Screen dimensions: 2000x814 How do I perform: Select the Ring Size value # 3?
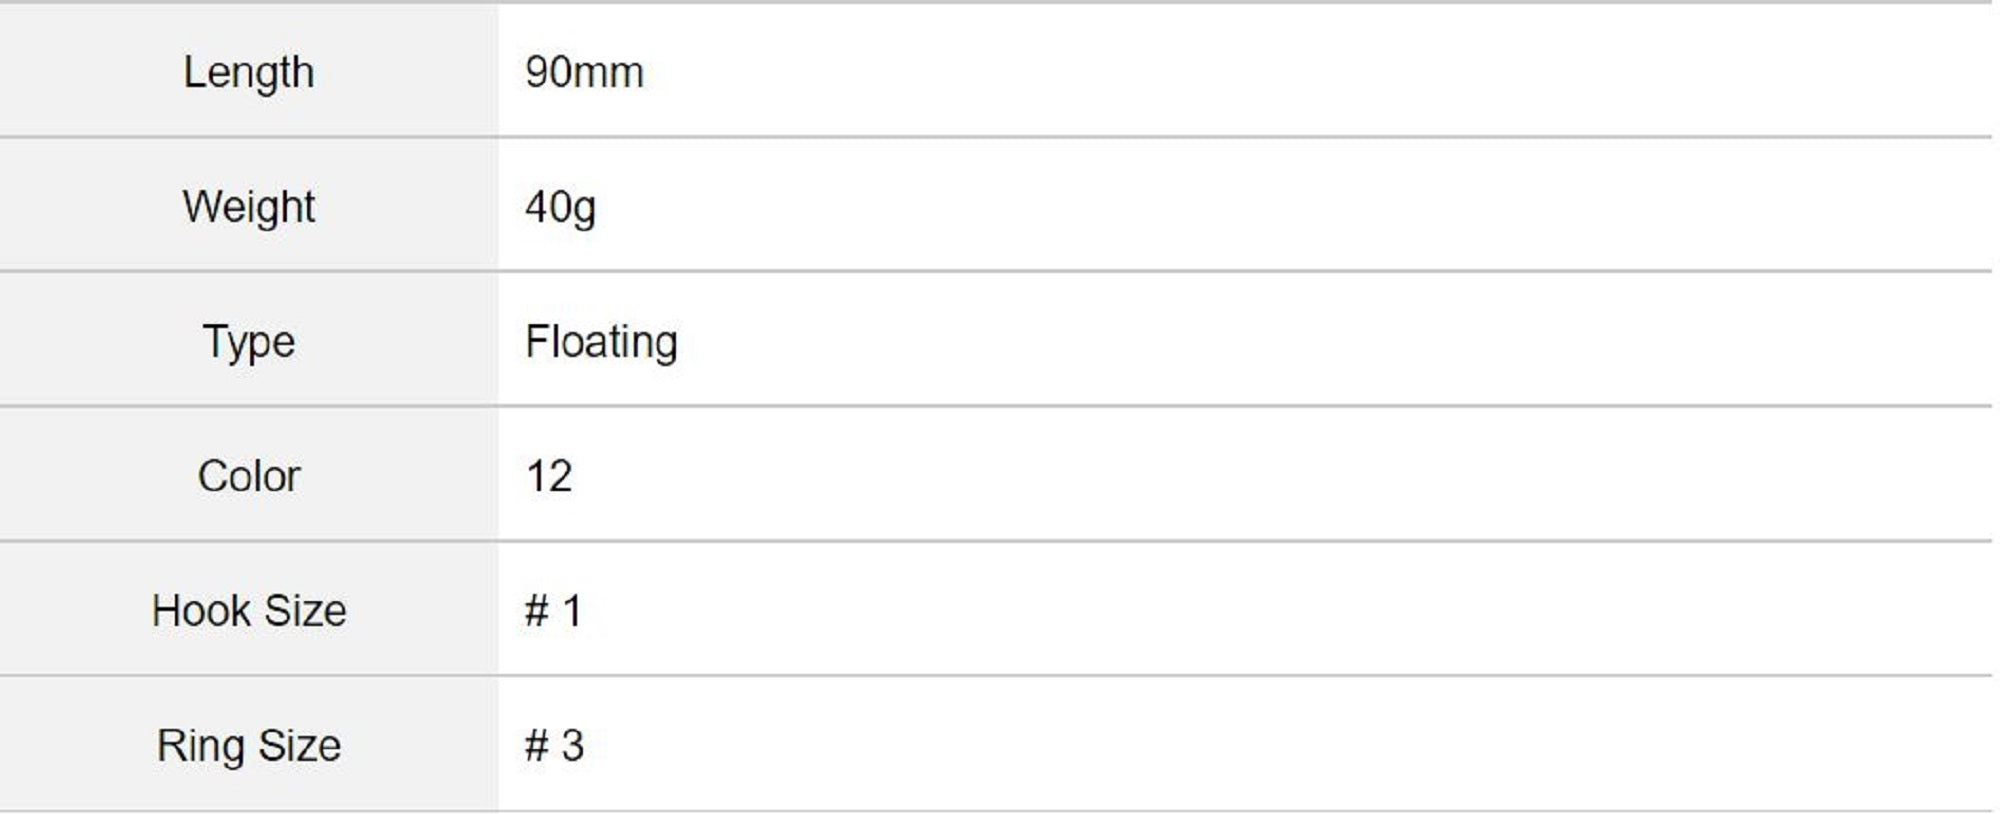554,746
